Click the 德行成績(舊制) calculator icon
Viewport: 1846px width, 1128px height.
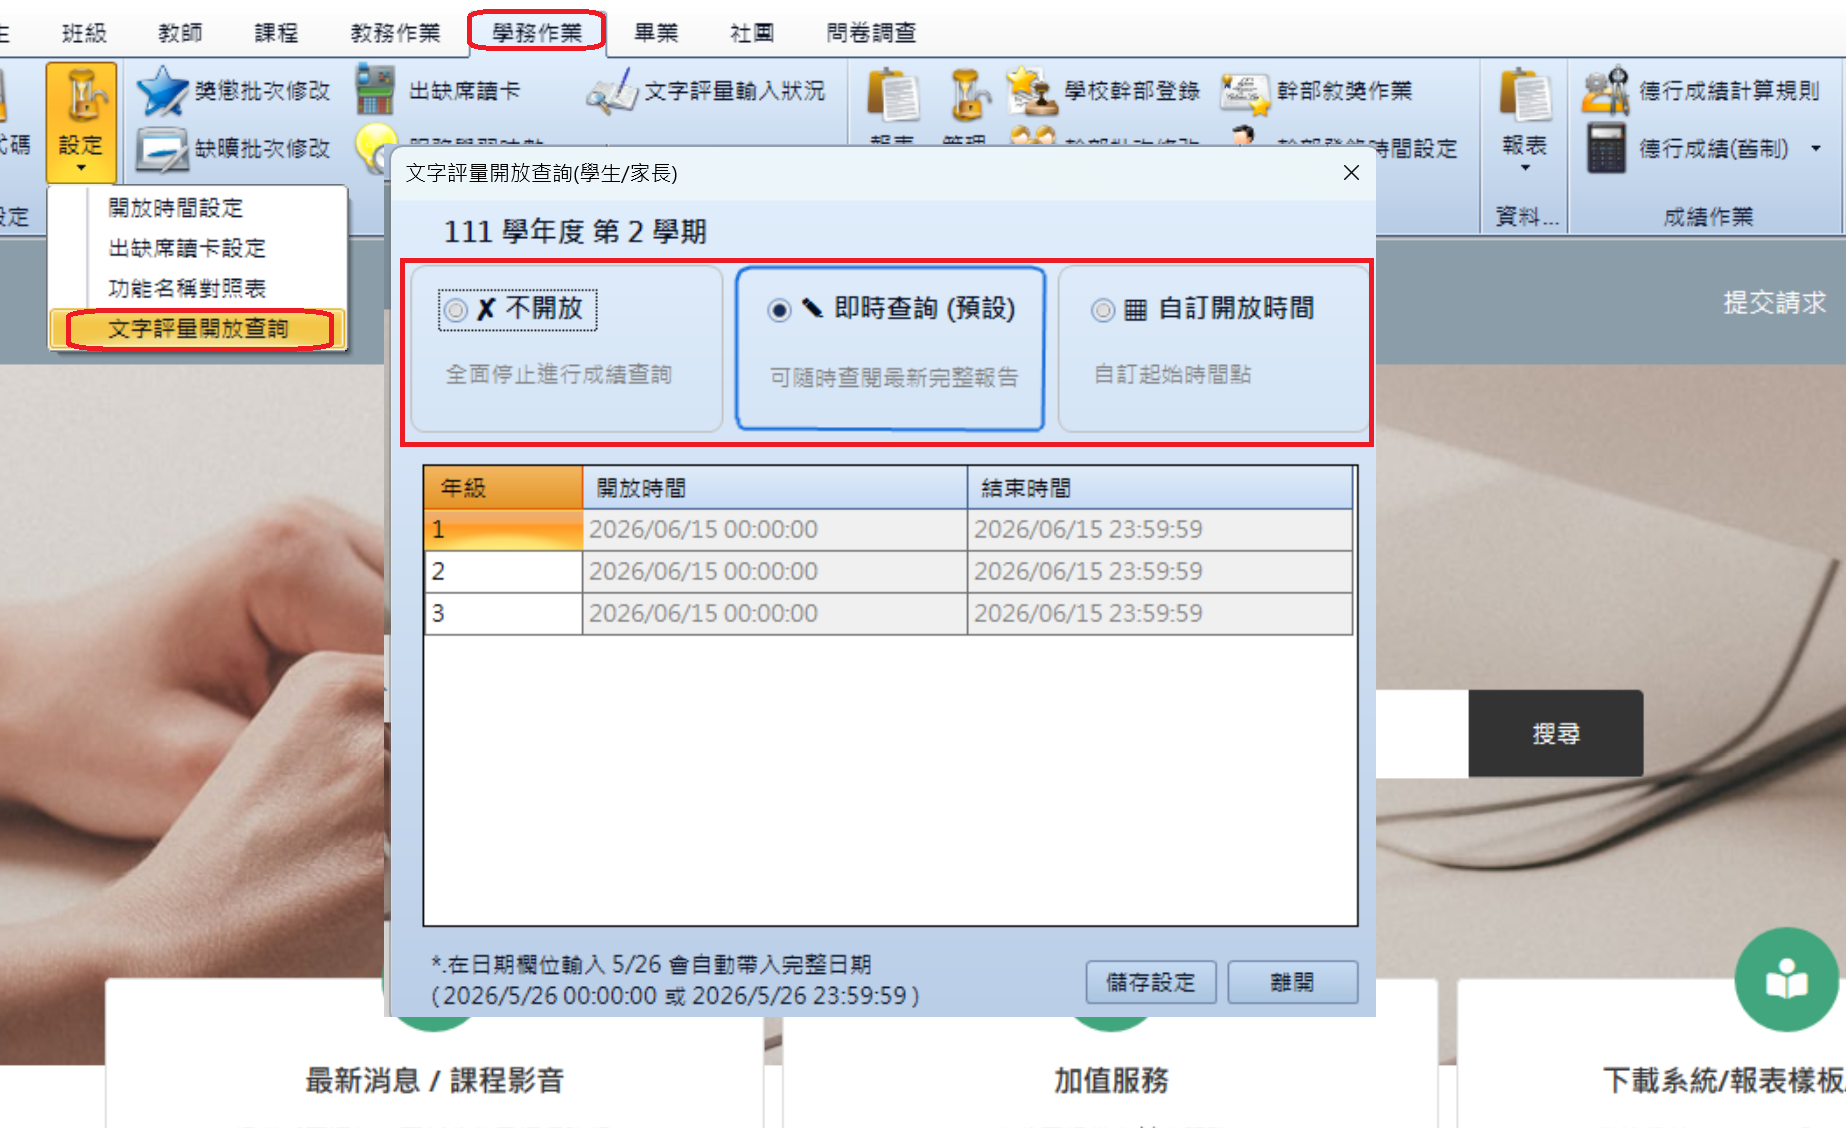1607,148
